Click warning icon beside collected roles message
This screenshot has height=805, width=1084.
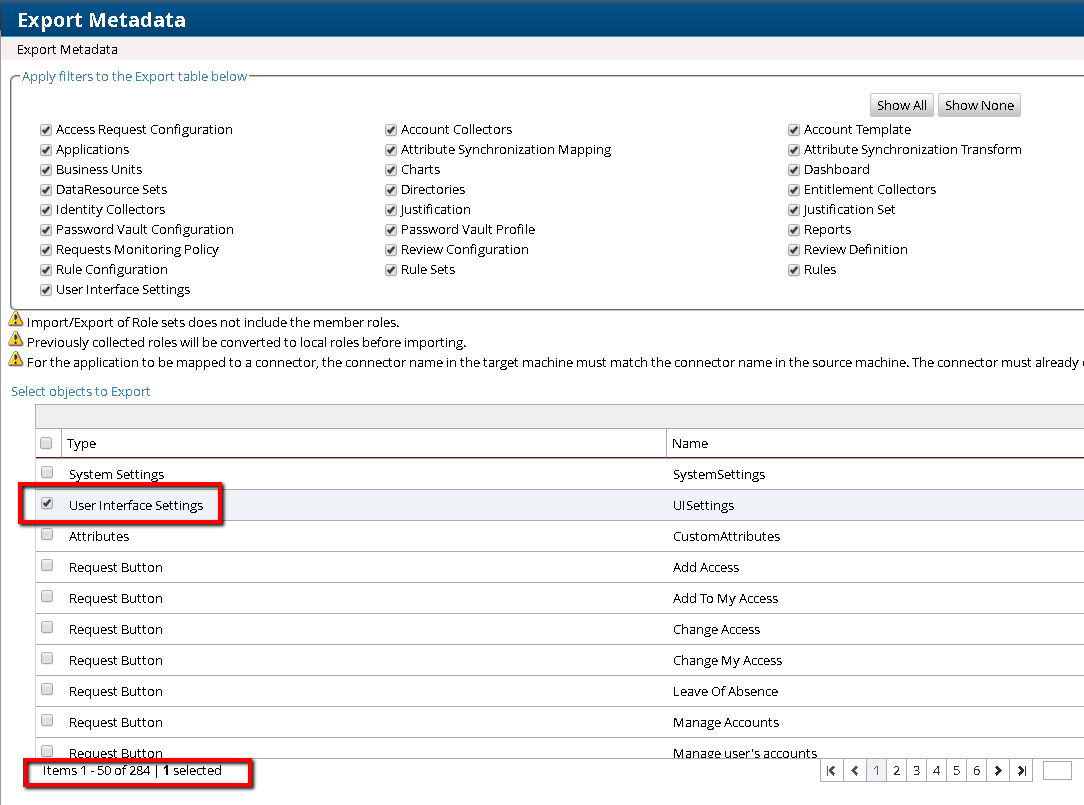[16, 341]
